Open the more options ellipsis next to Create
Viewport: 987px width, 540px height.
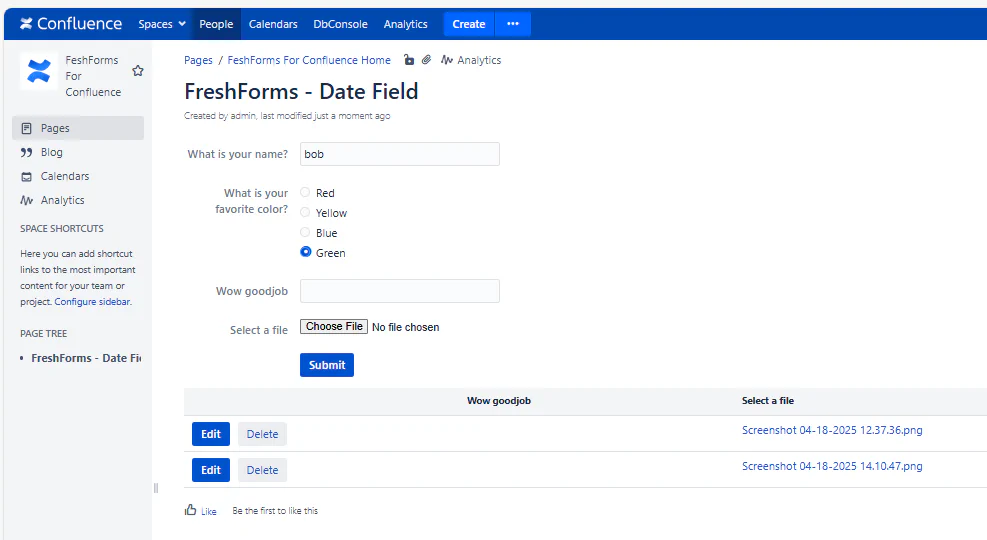coord(513,24)
